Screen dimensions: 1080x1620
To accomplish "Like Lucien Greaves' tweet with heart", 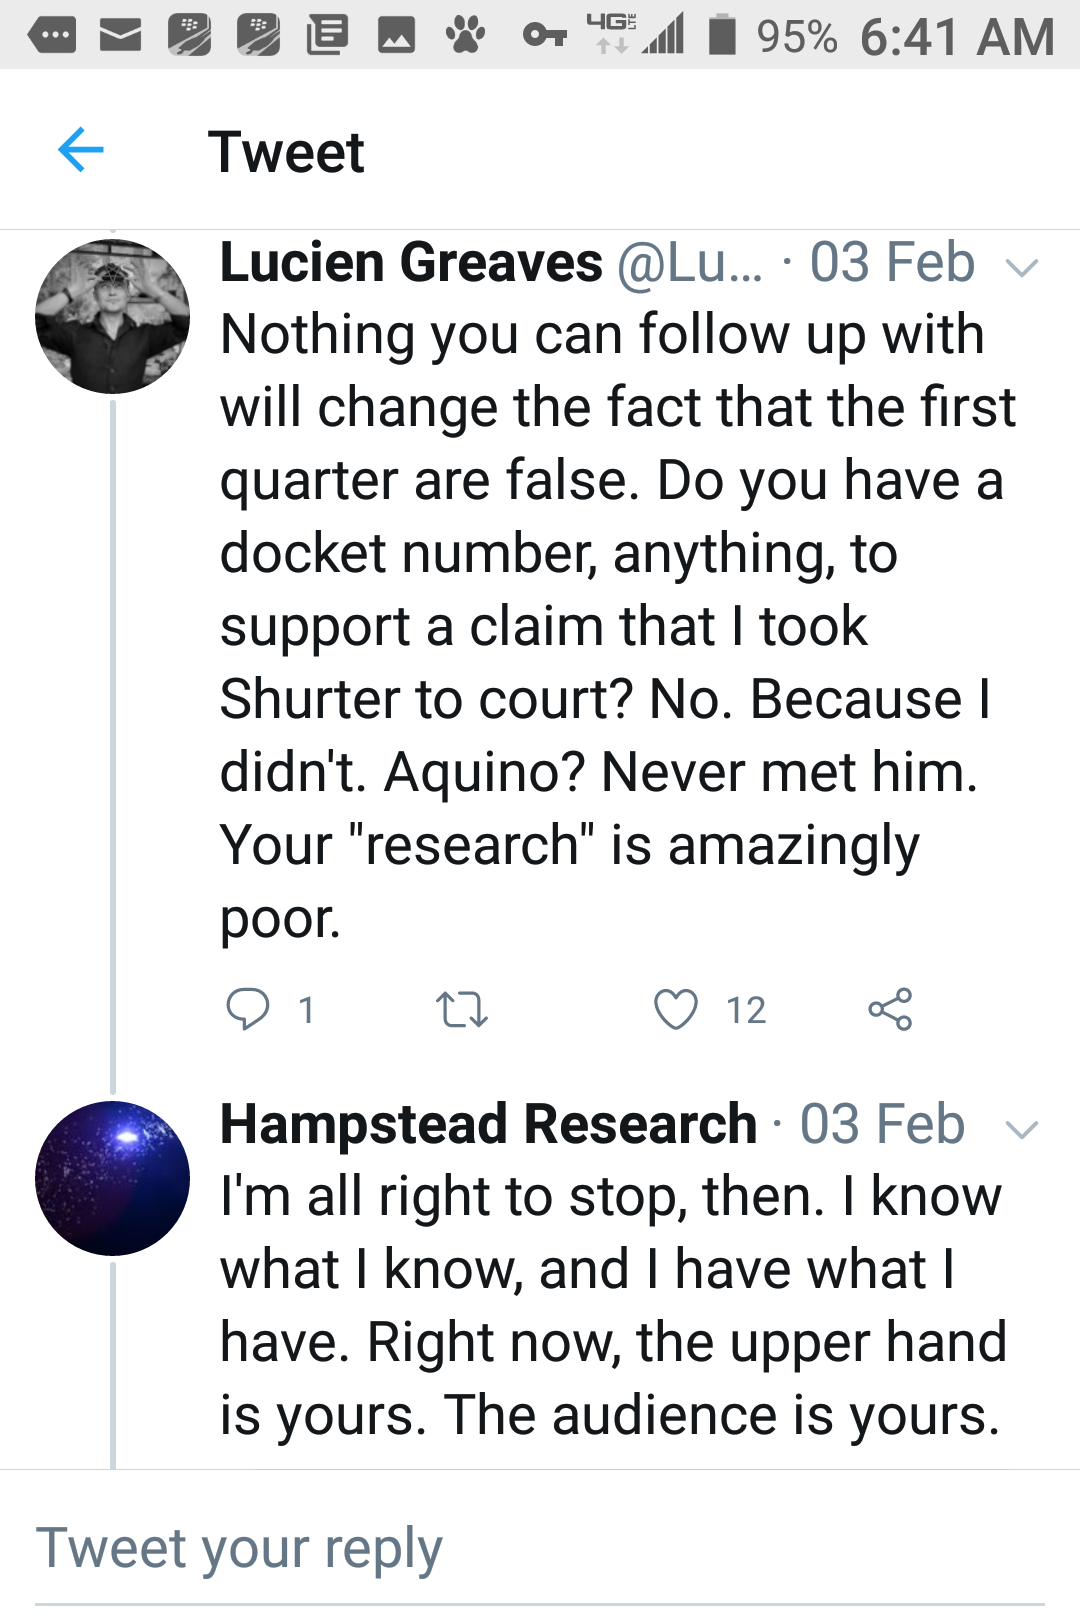I will coord(676,1009).
